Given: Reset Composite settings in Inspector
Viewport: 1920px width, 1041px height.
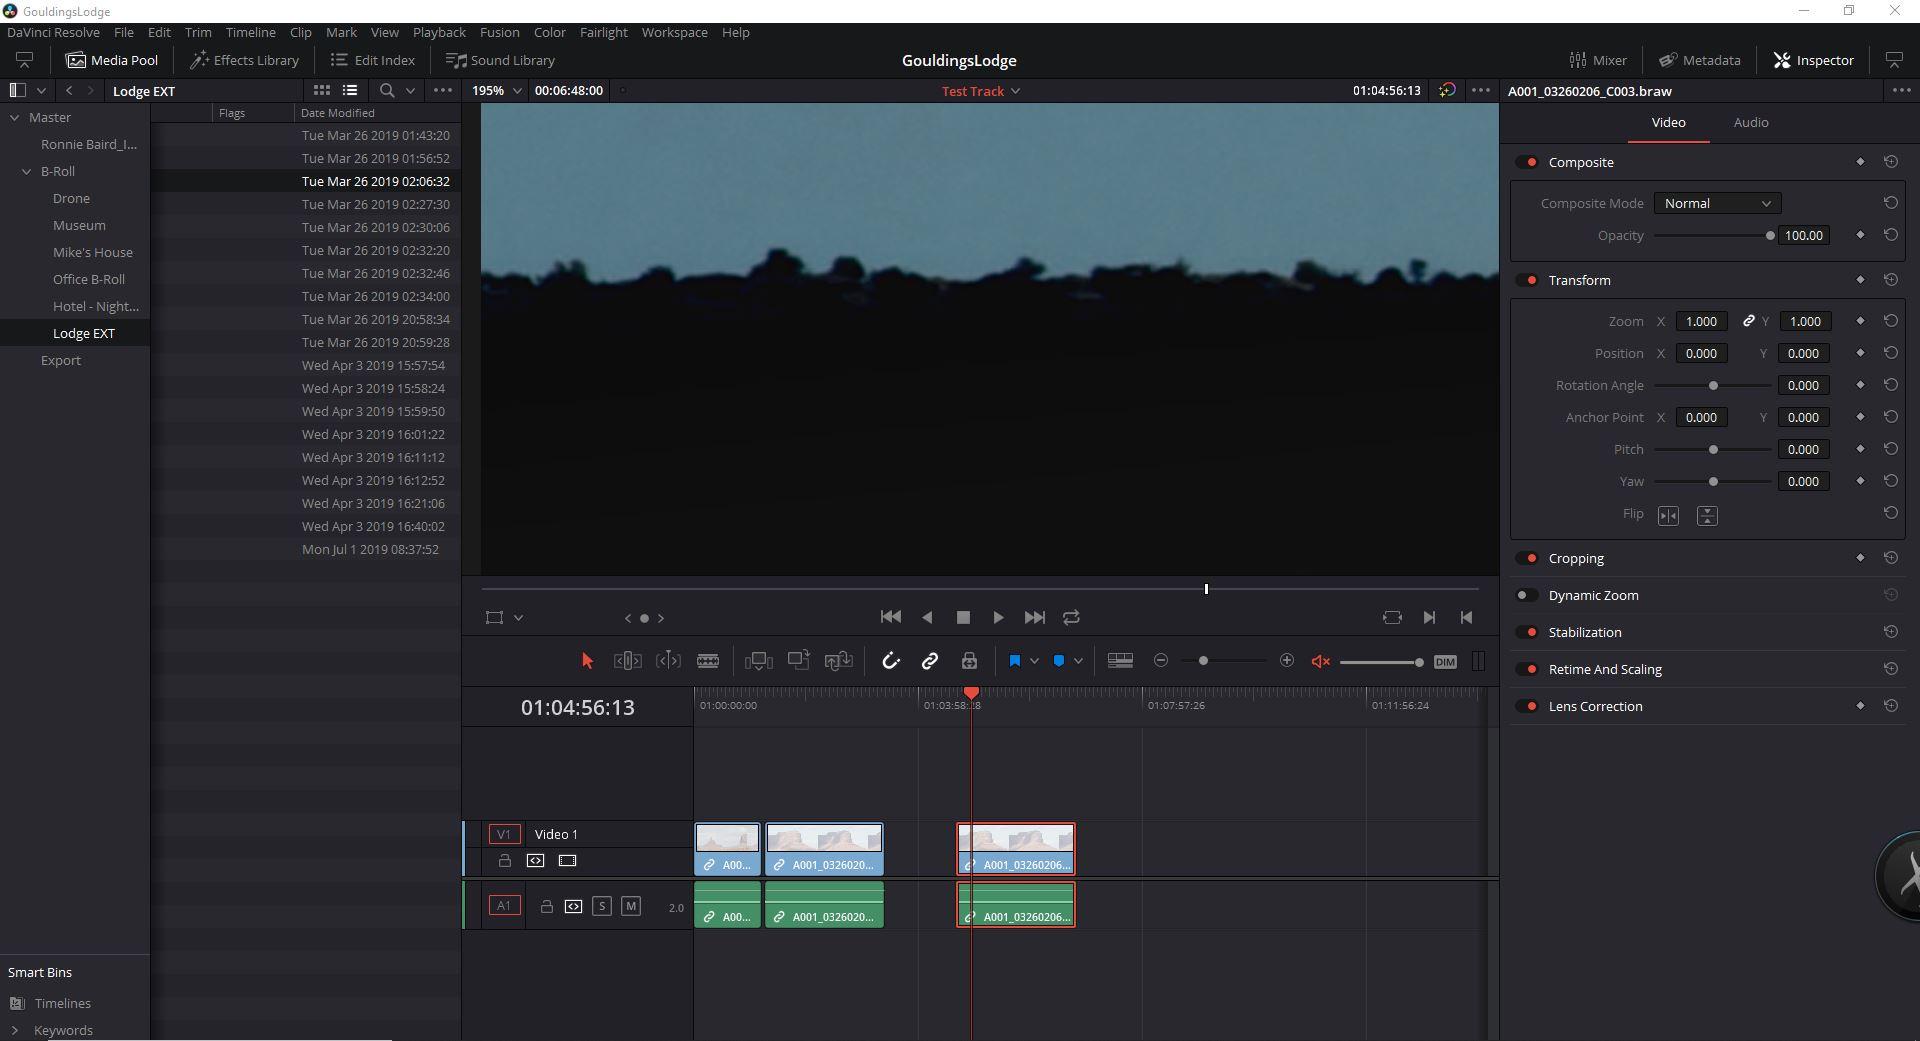Looking at the screenshot, I should tap(1890, 162).
